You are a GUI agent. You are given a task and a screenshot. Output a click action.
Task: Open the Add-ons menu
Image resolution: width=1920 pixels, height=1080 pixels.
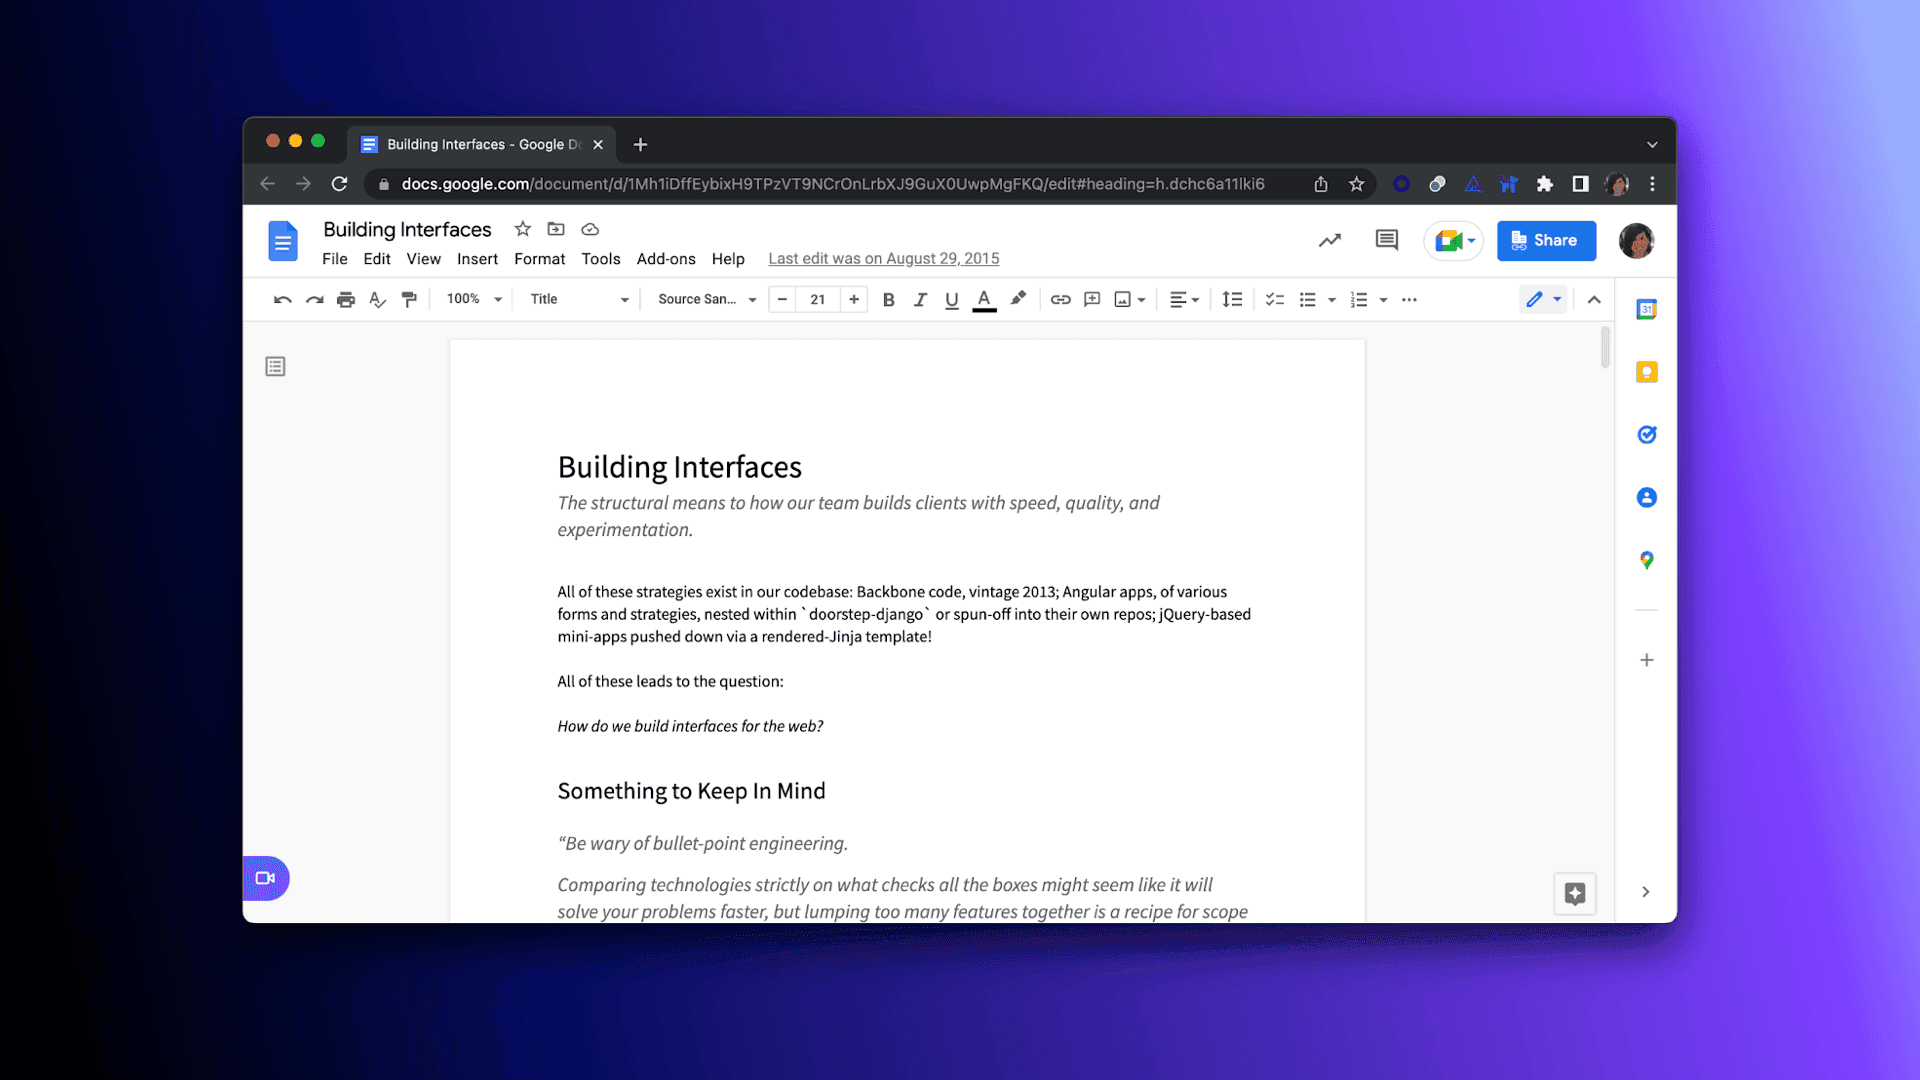click(666, 258)
